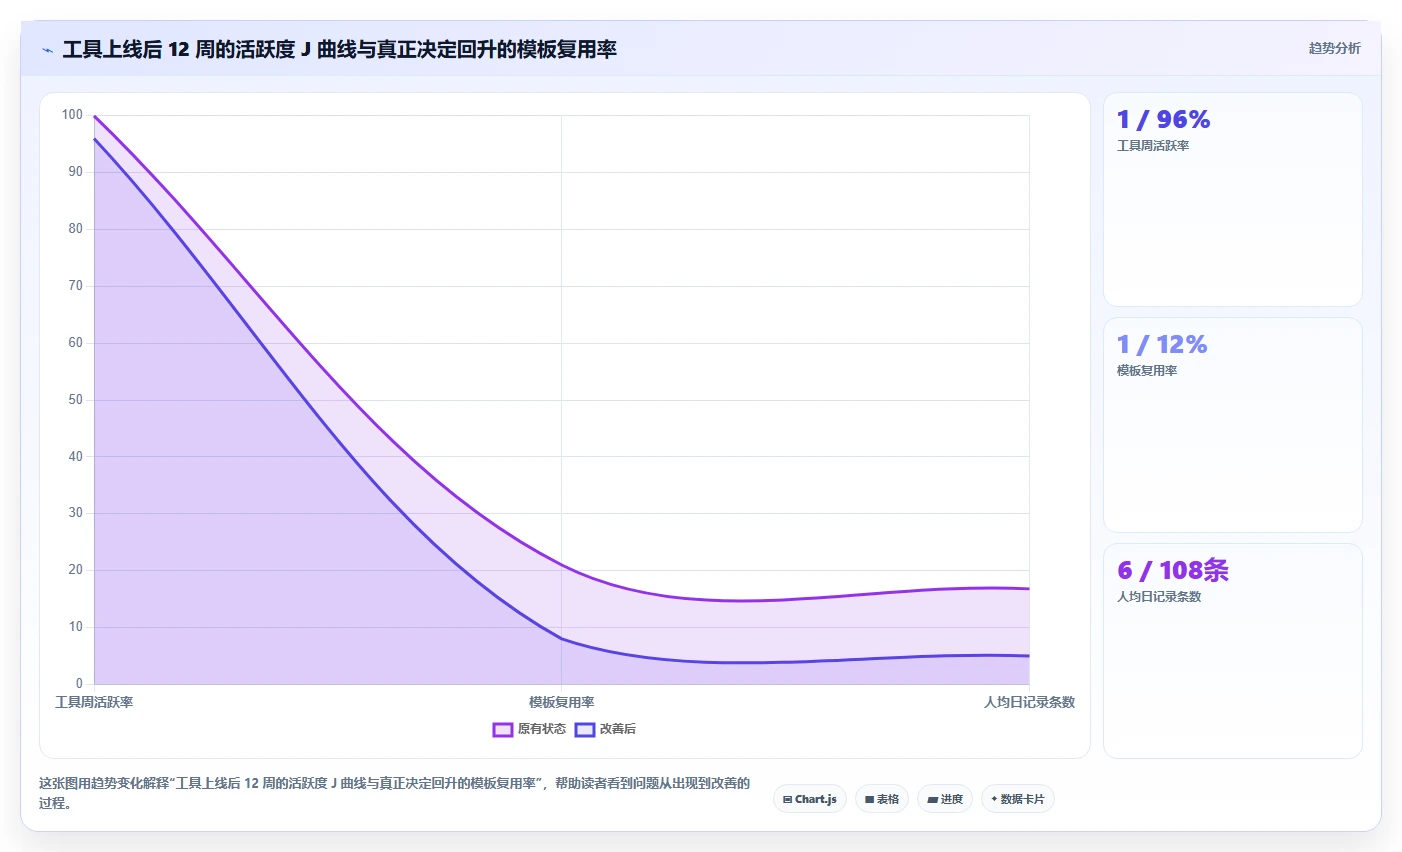The image size is (1402, 852).
Task: Toggle the 改善后 legend swatch
Action: tap(585, 730)
